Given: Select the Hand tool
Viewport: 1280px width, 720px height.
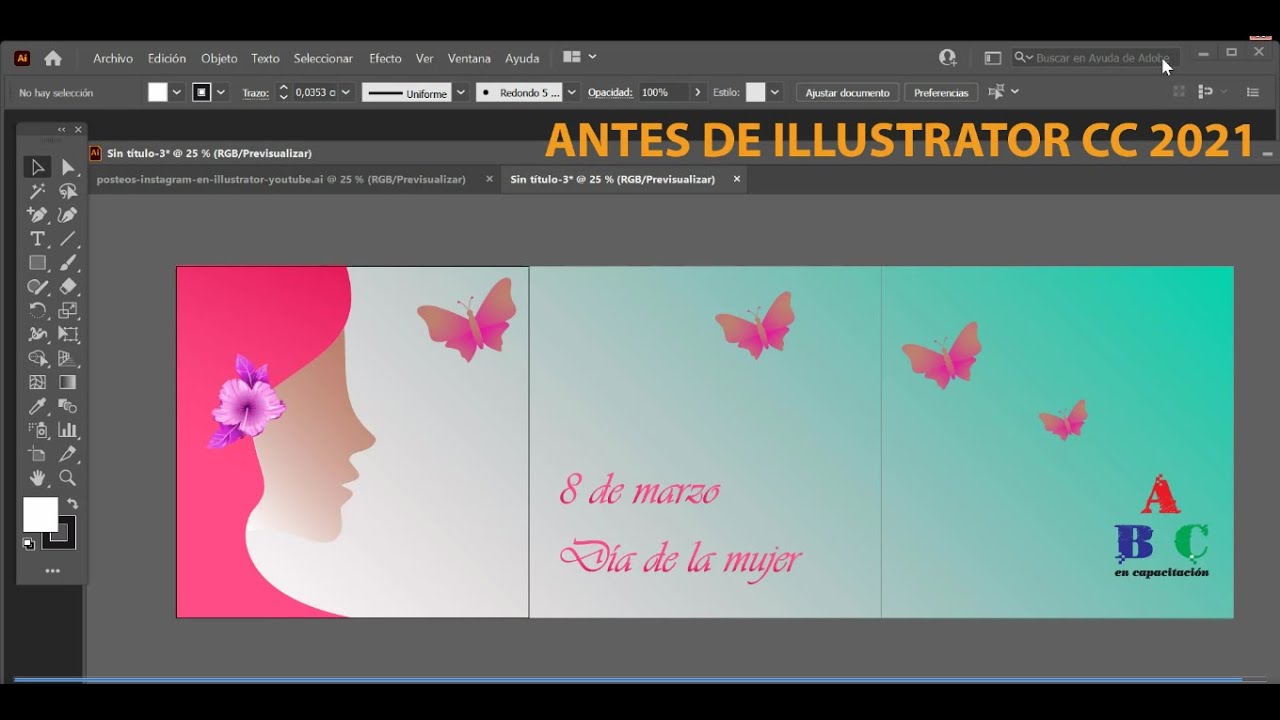Looking at the screenshot, I should (x=37, y=478).
